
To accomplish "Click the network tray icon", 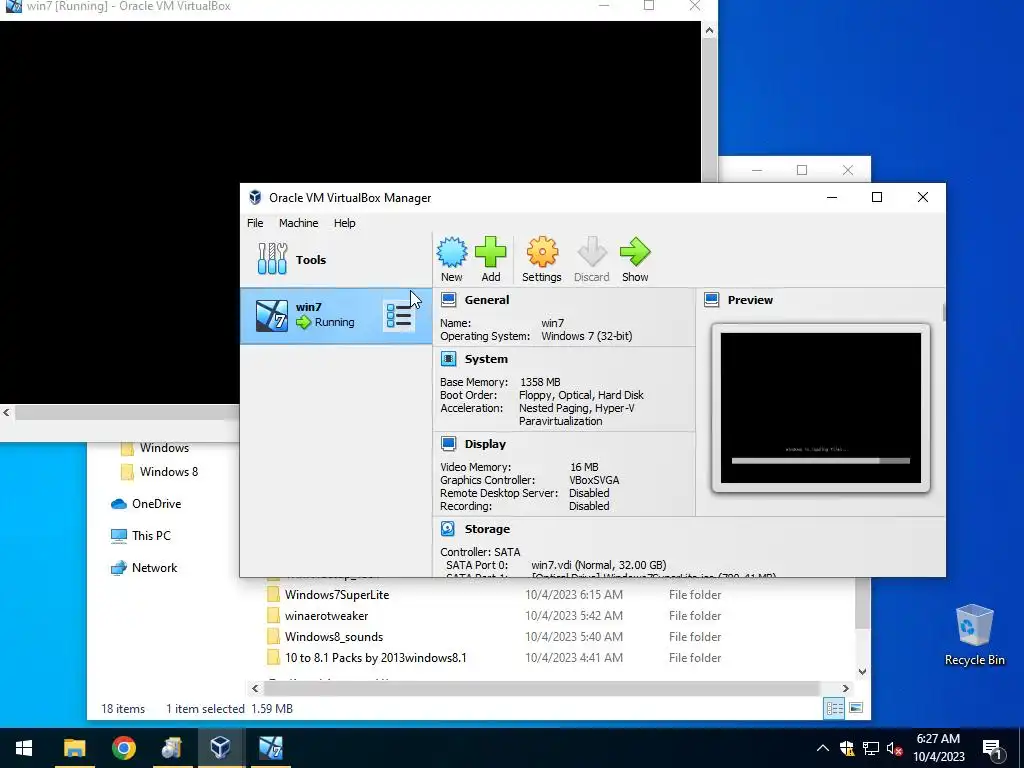I will tap(871, 748).
